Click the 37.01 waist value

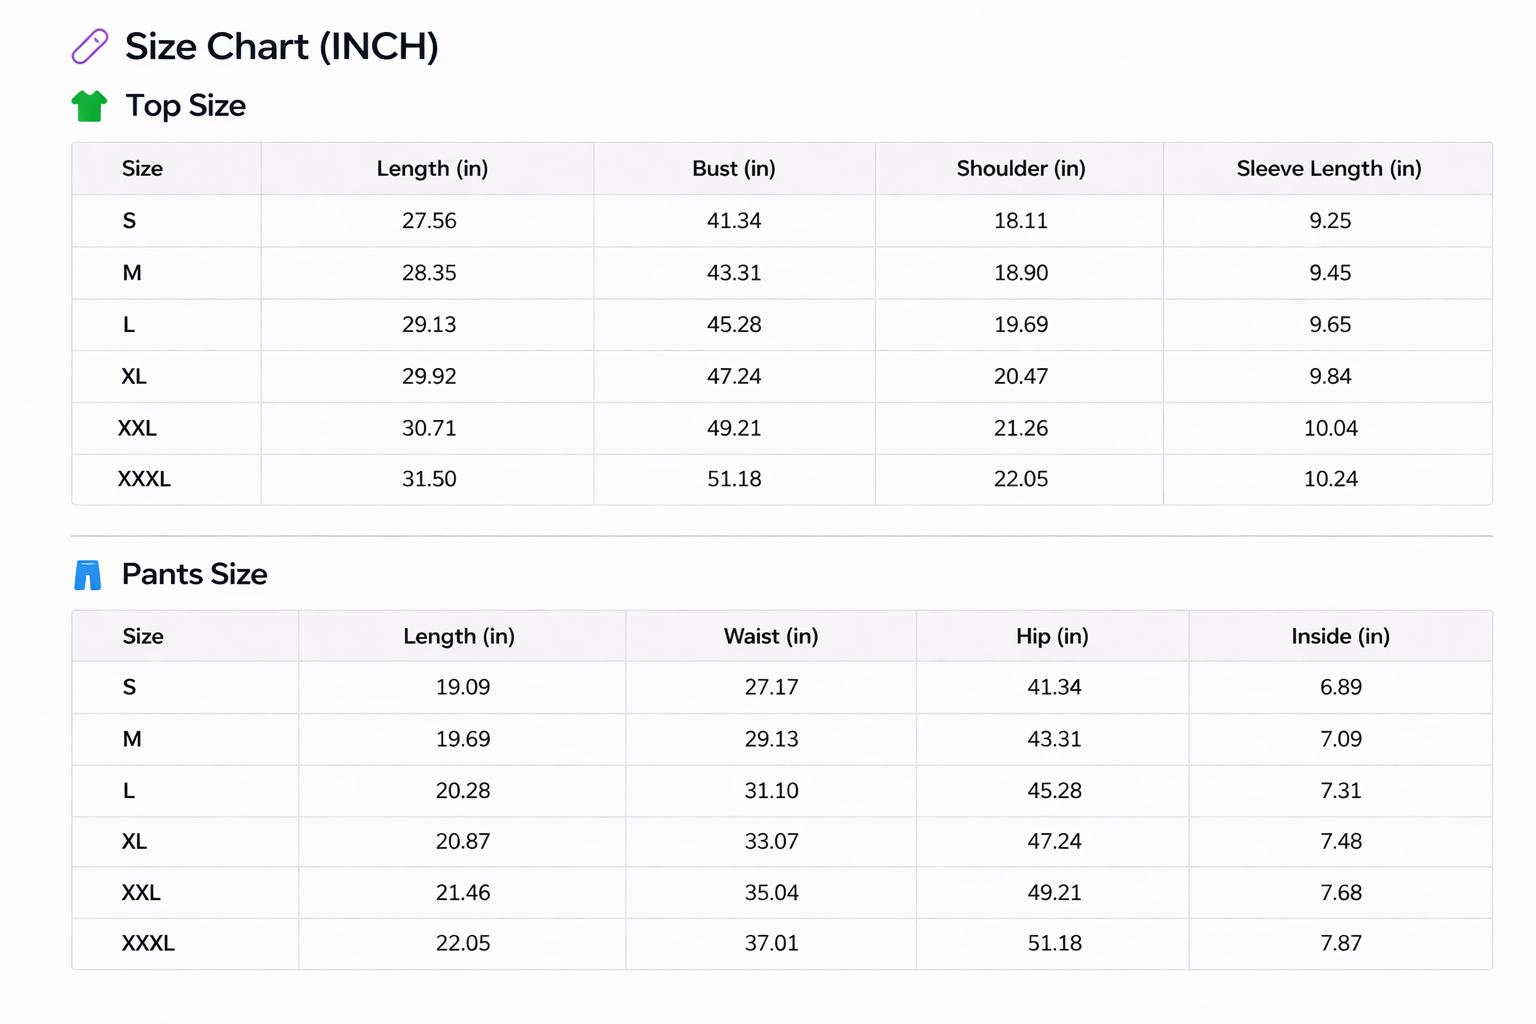(771, 943)
